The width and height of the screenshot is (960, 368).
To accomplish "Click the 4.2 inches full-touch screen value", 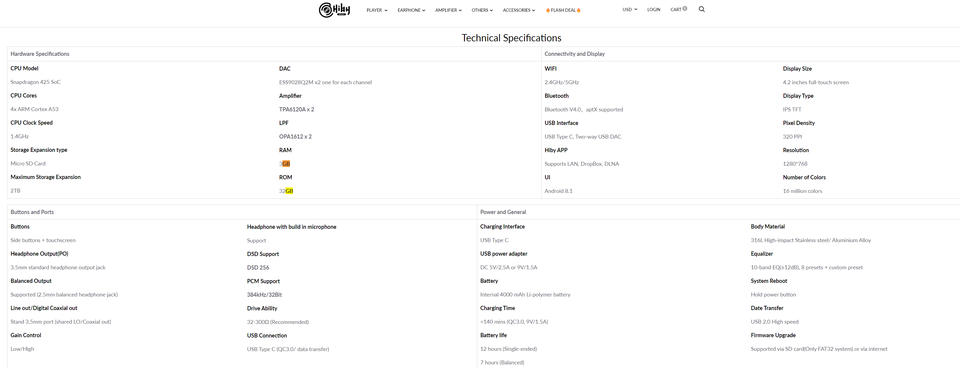I will [816, 82].
